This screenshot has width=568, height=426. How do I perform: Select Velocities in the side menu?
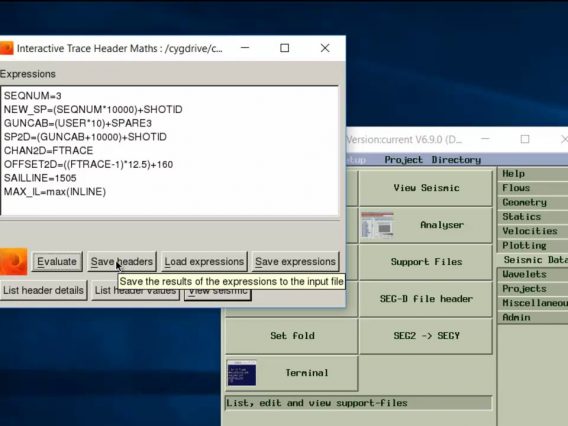tap(532, 231)
